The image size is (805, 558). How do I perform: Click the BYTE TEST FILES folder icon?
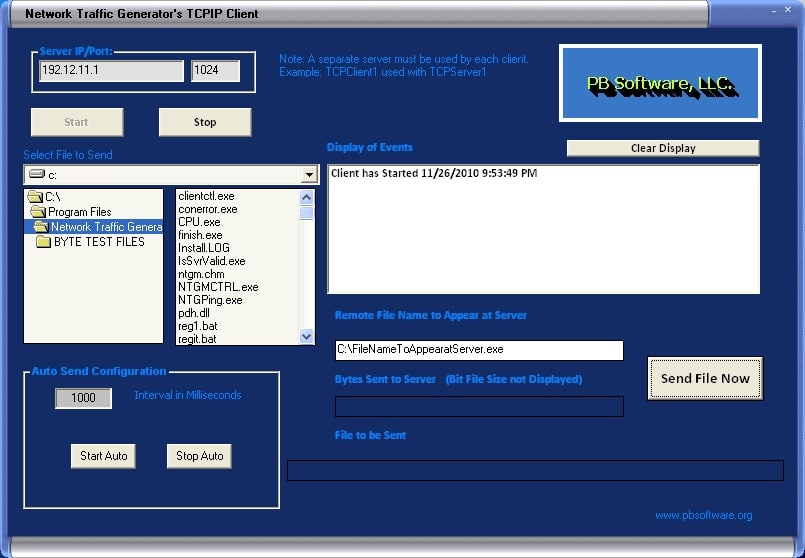[x=44, y=242]
